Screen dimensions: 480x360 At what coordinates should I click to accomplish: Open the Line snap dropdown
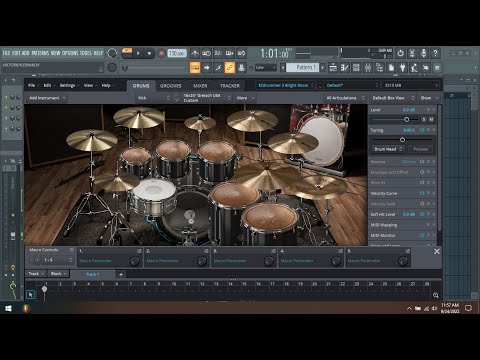[266, 68]
